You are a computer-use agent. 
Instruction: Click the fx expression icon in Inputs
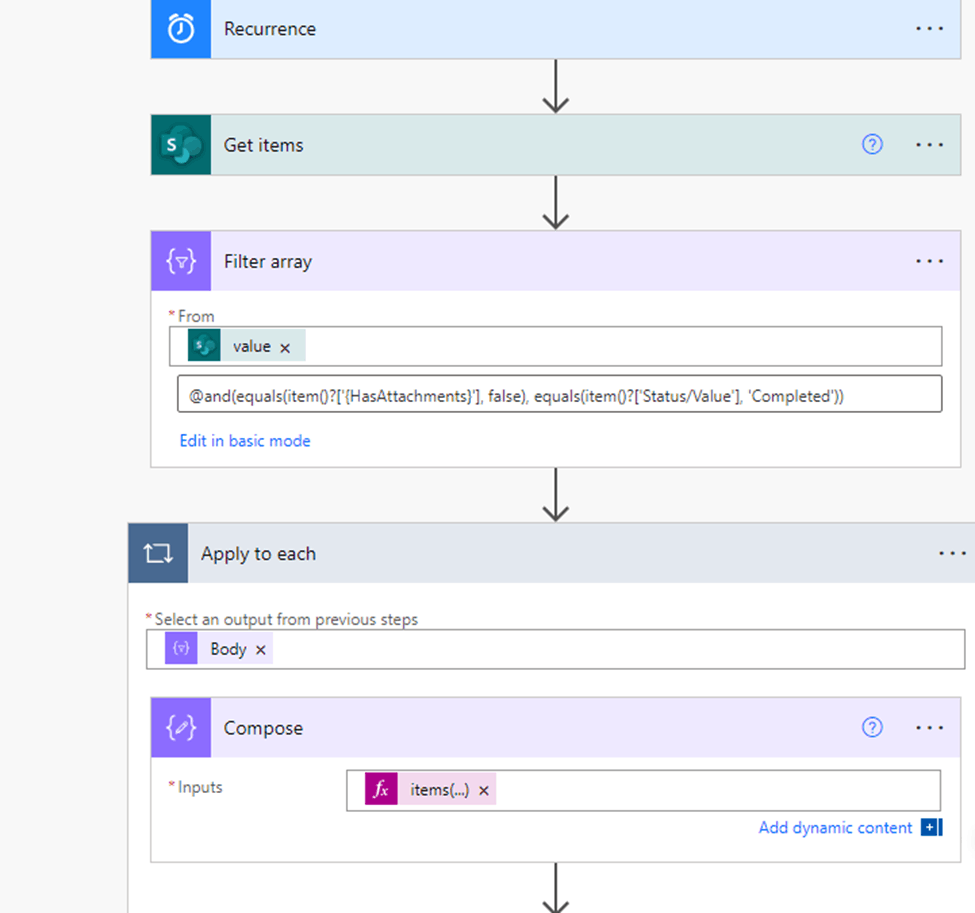(381, 789)
